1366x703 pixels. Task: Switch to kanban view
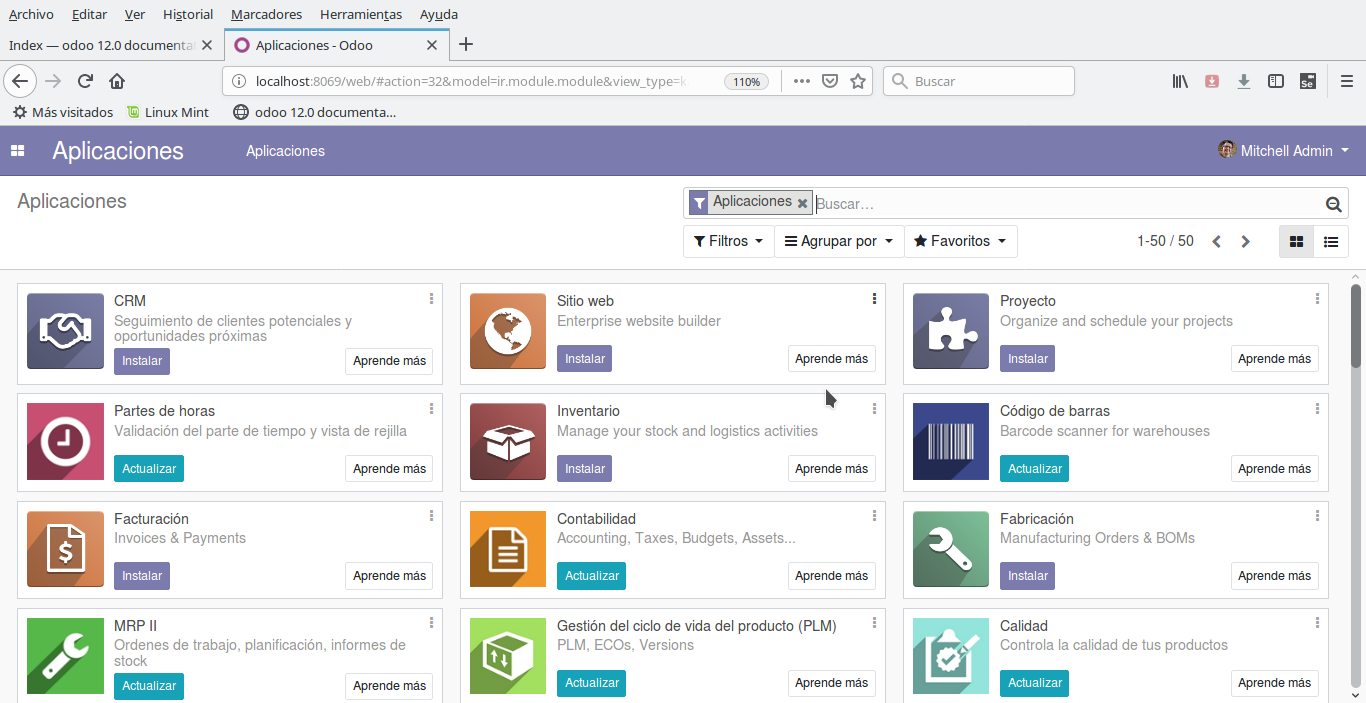[1297, 241]
